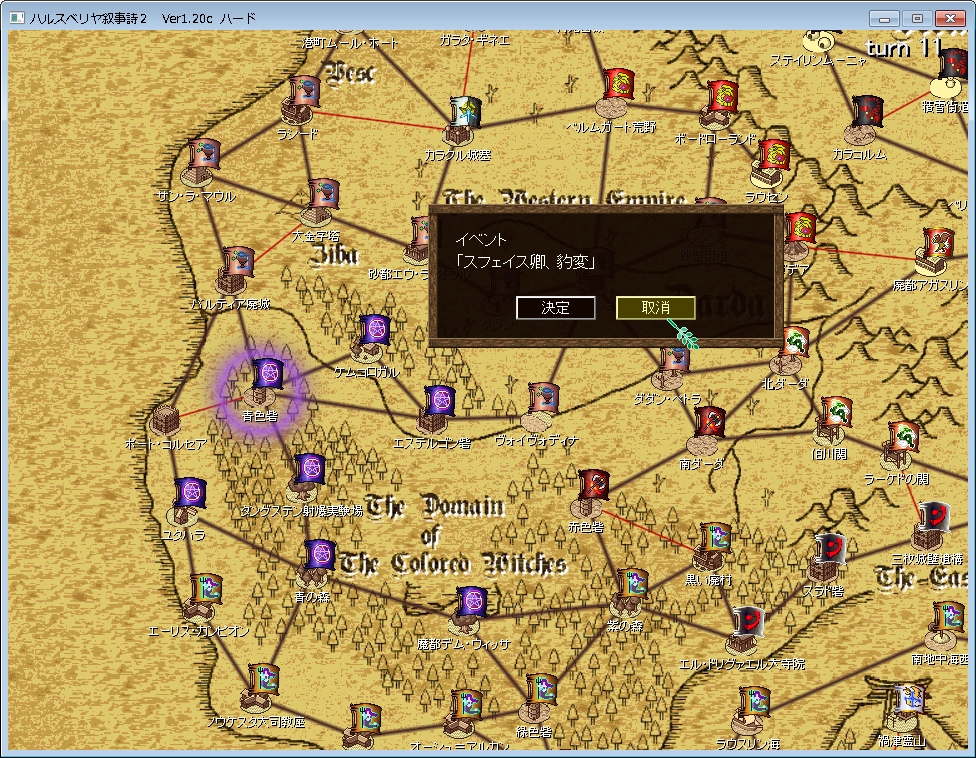Screen dimensions: 976x758
Task: Select バルティア廃城 ruined castle flag
Action: click(238, 263)
